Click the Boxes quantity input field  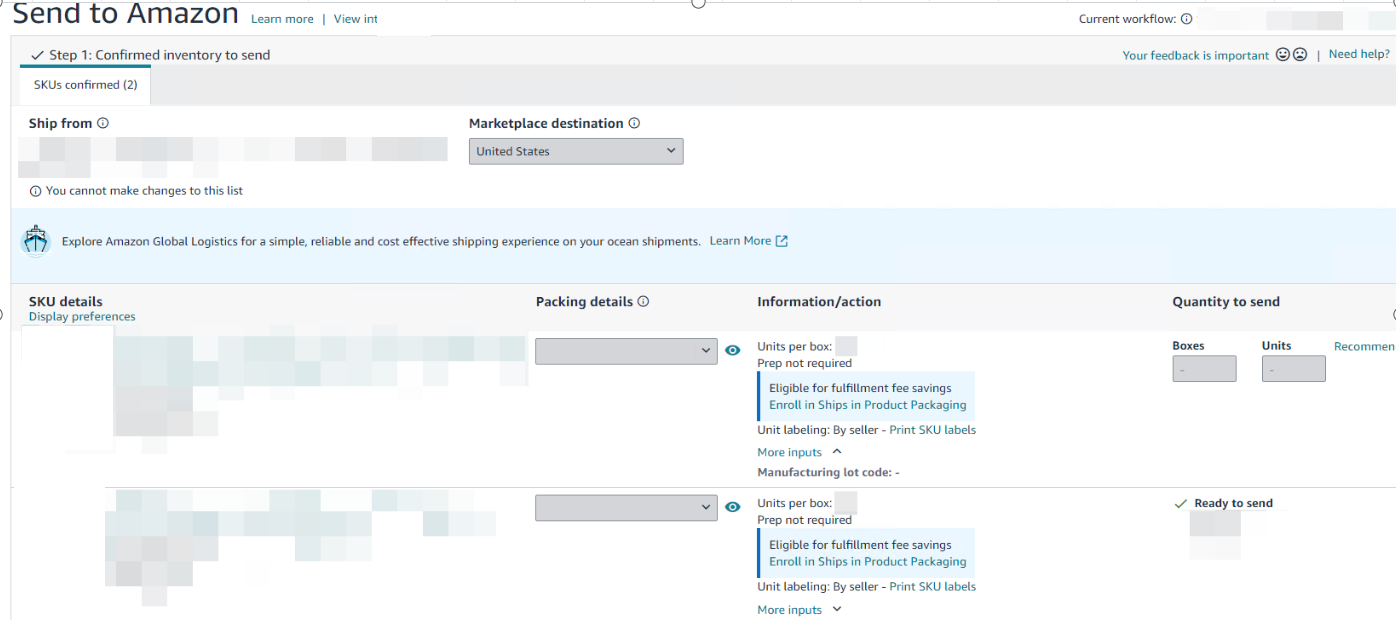tap(1204, 369)
